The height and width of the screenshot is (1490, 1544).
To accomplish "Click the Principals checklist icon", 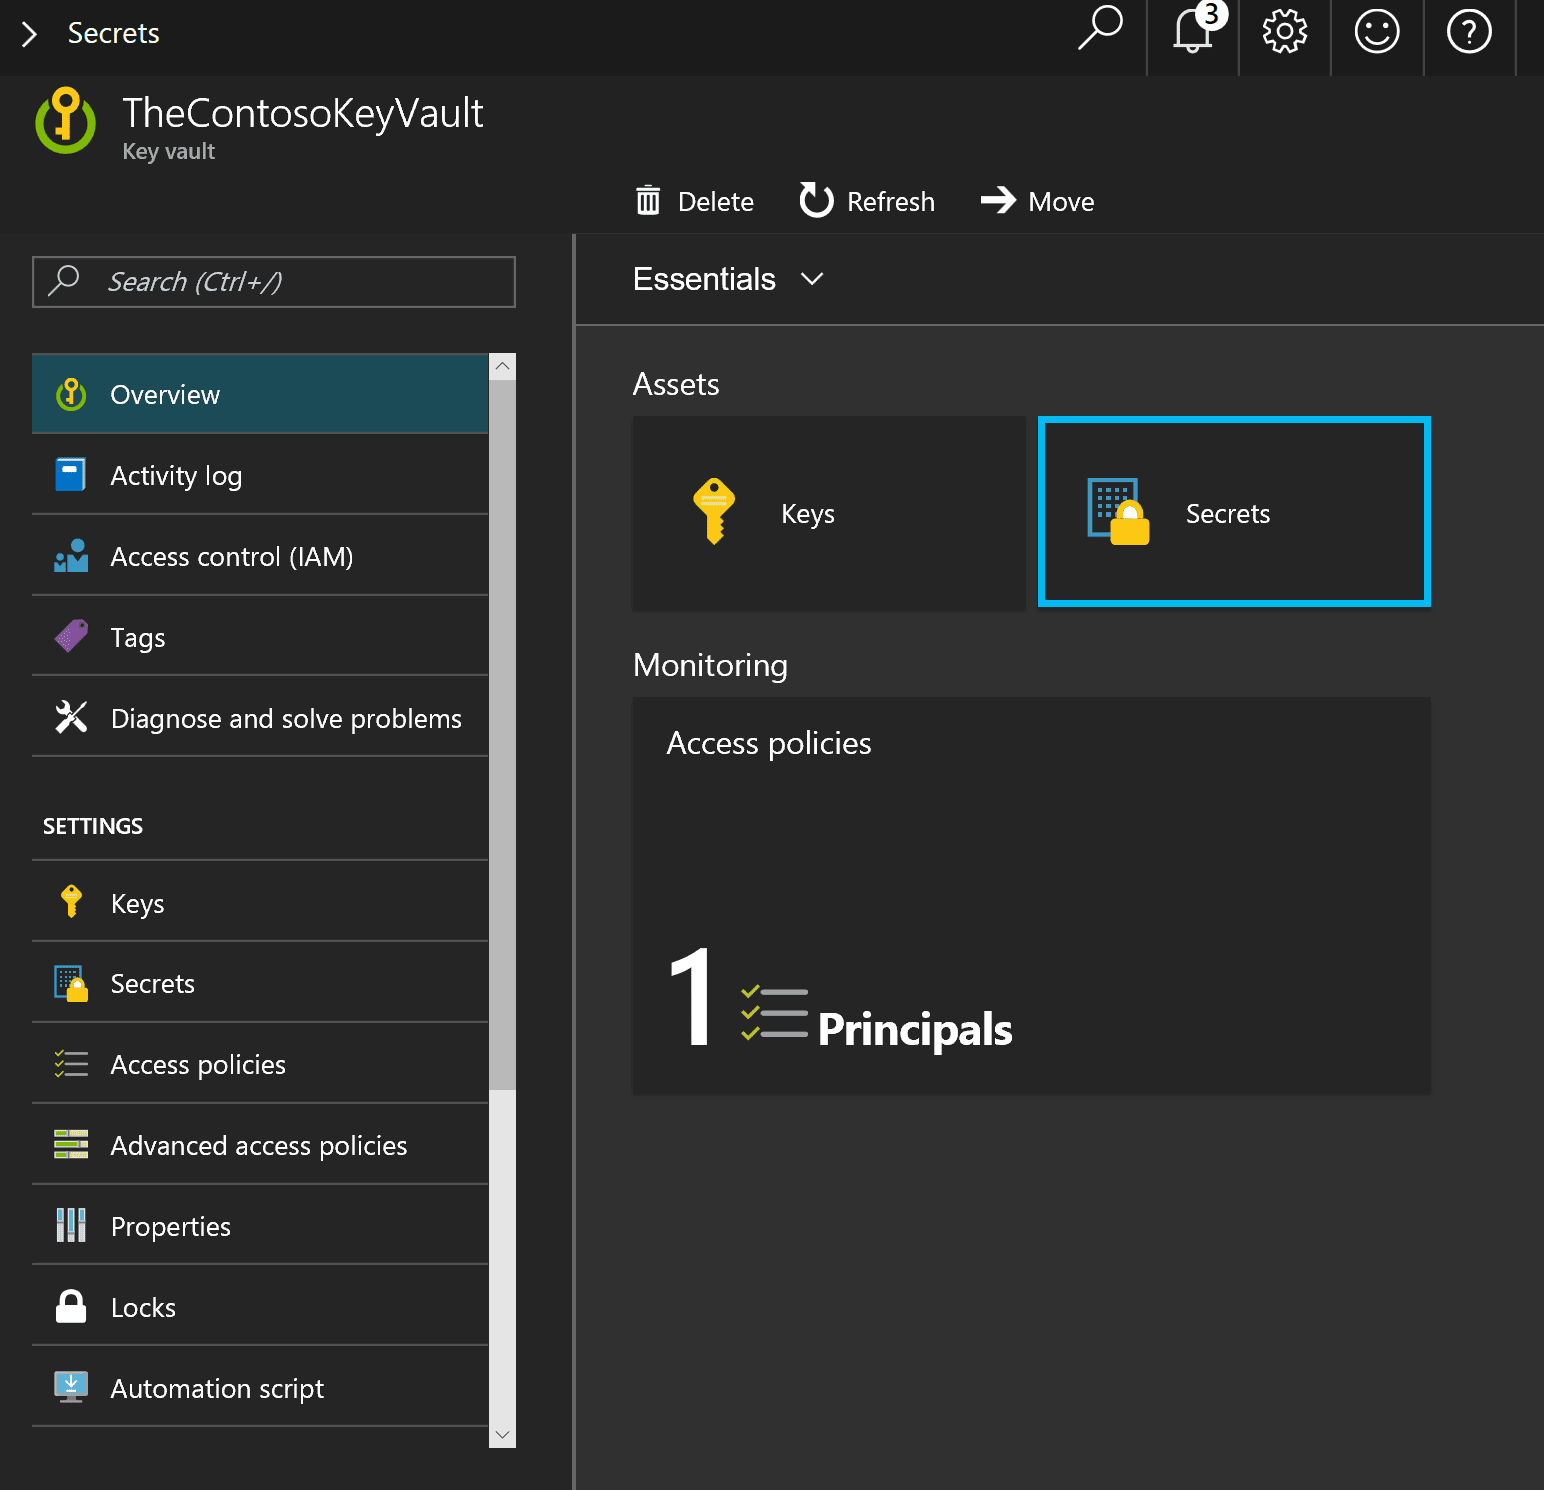I will click(774, 1012).
